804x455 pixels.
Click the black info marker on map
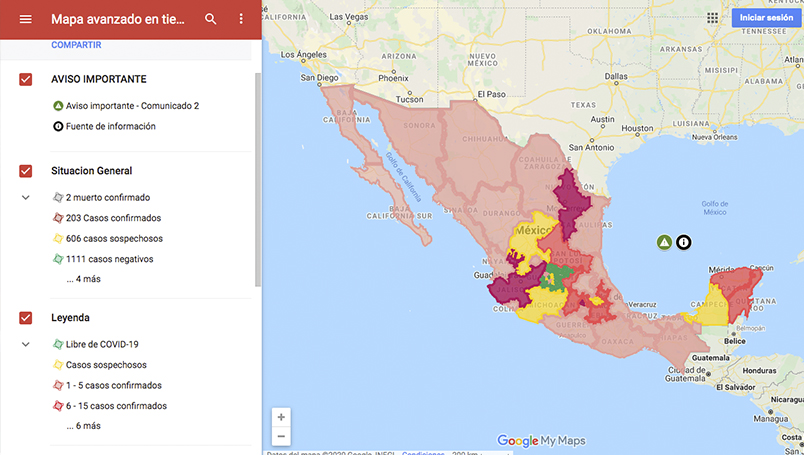click(684, 242)
